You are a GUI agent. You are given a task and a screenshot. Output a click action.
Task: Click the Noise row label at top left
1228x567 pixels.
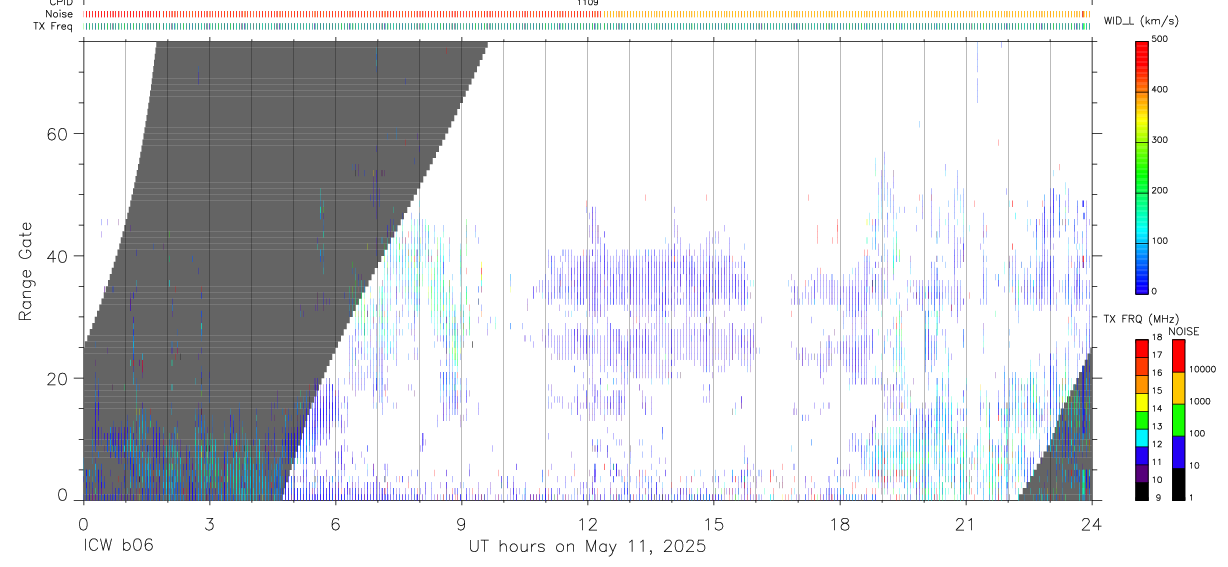pos(59,14)
